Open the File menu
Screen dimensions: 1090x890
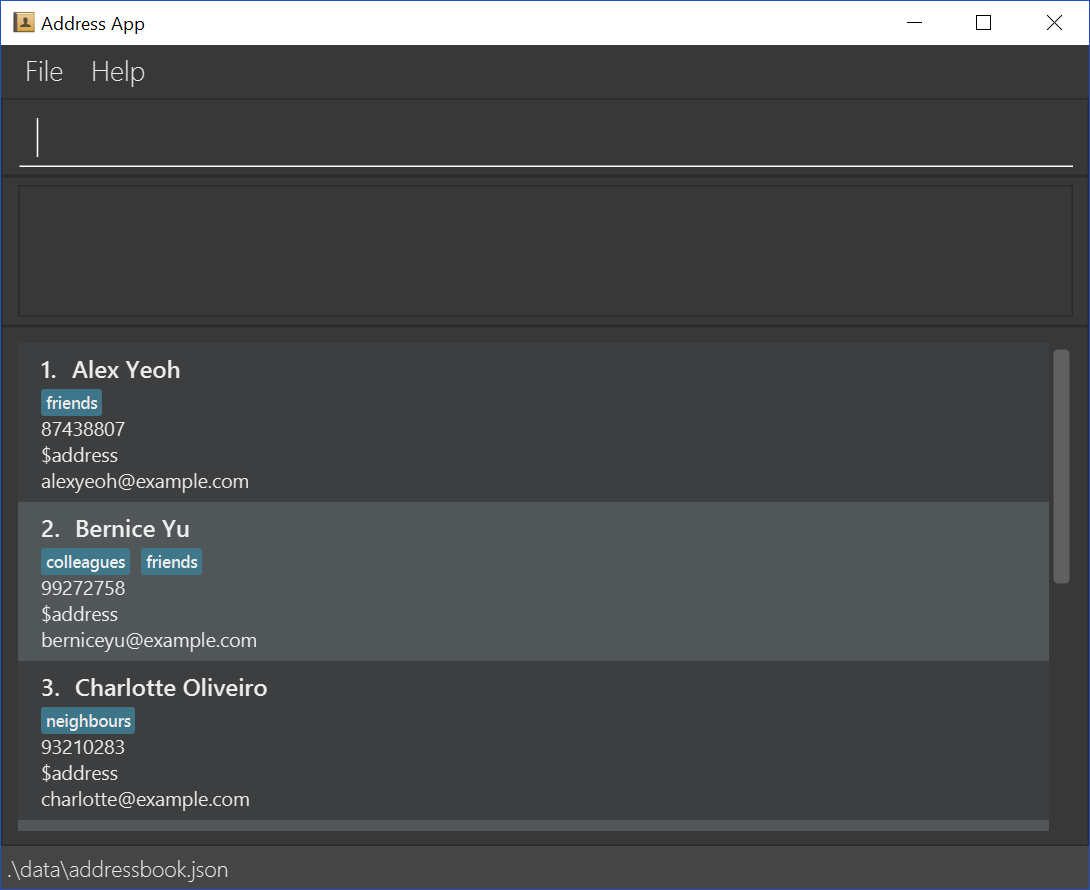coord(44,72)
